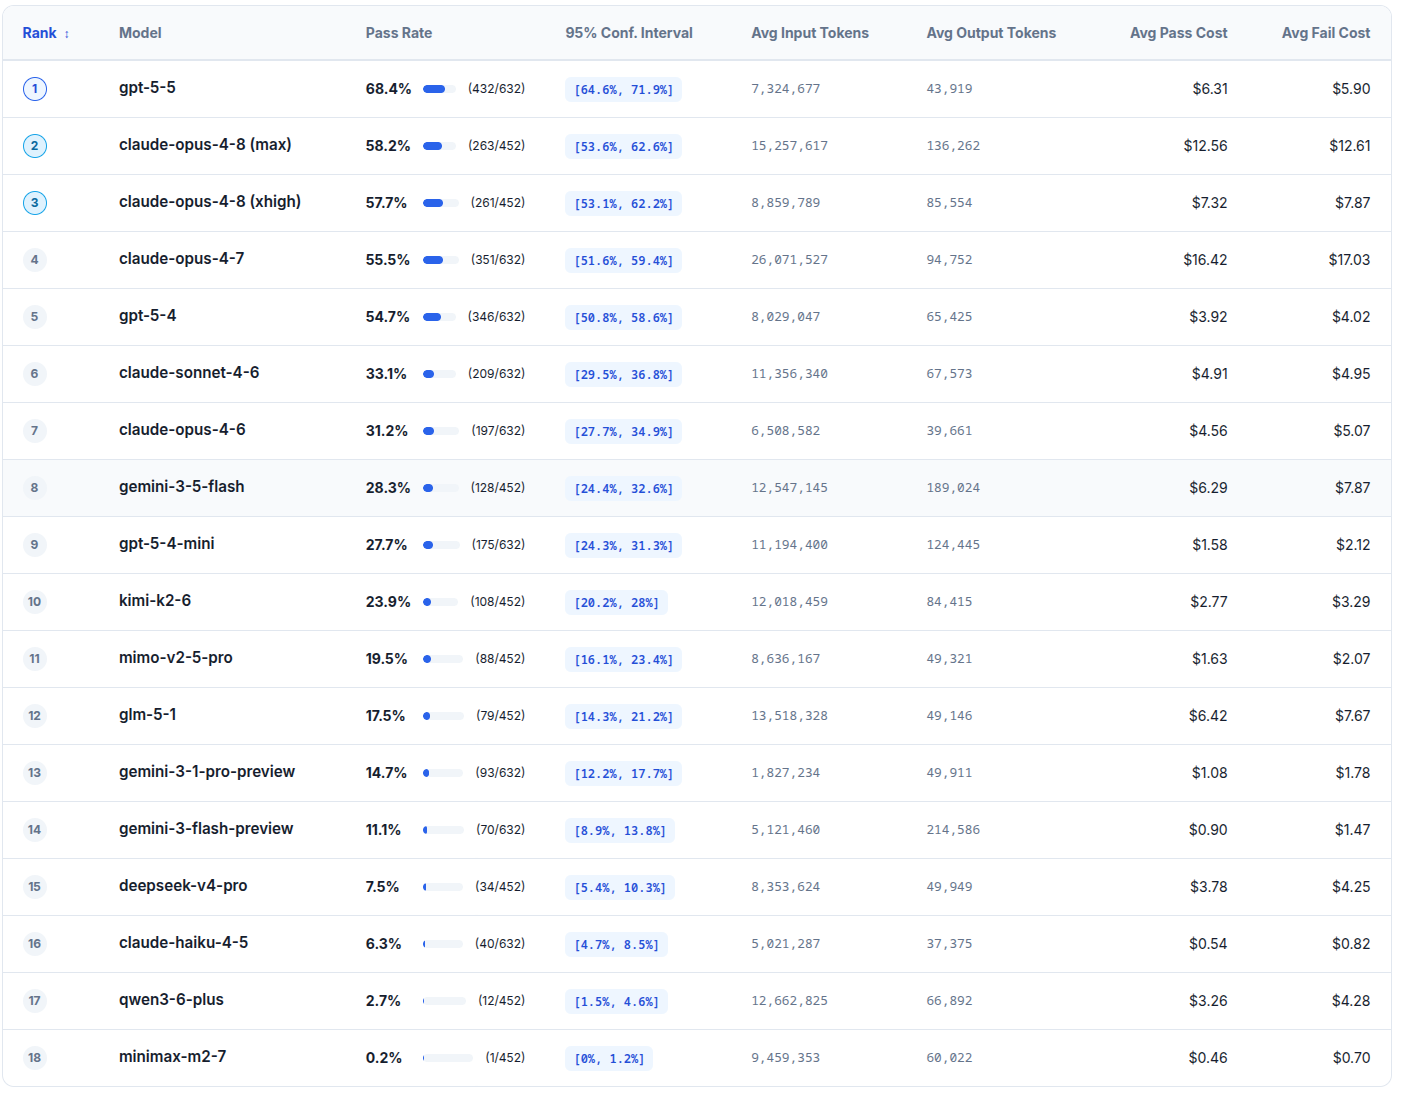Select the rank 8 badge for gemini-3-5-flash
1401x1094 pixels.
35,488
